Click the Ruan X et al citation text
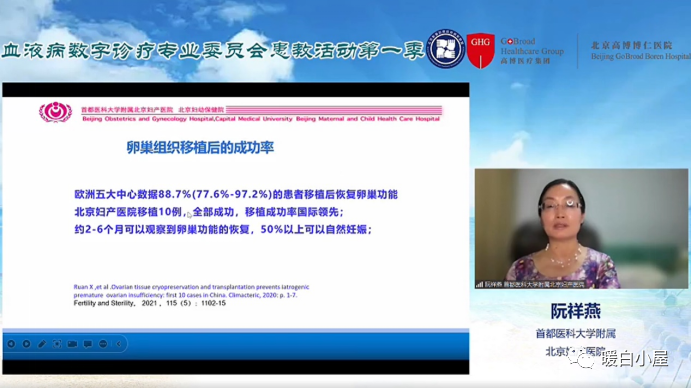Image resolution: width=691 pixels, height=389 pixels. (x=191, y=291)
